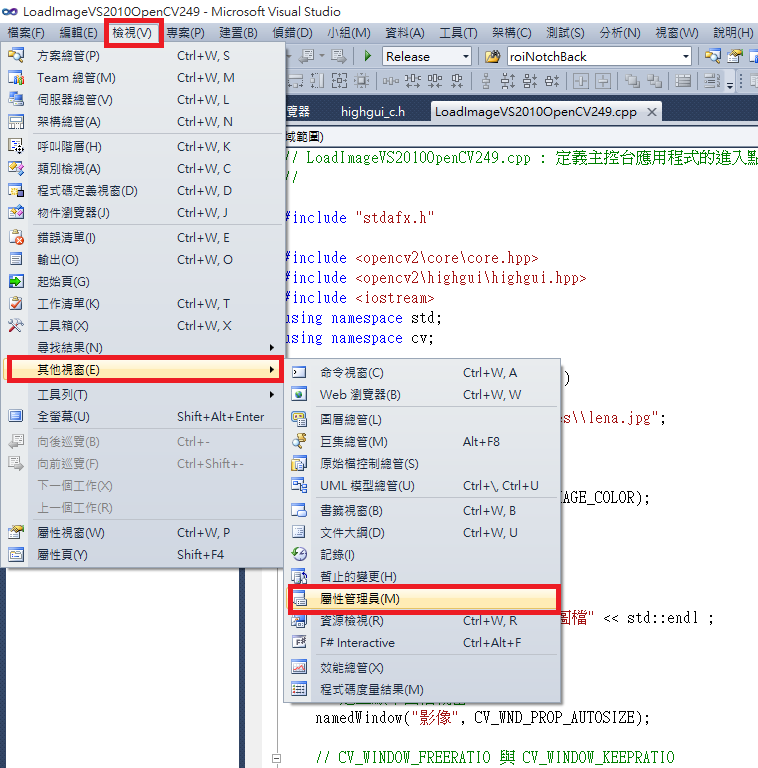Open Team 總管(M) menu entry
This screenshot has width=758, height=768.
tap(142, 78)
